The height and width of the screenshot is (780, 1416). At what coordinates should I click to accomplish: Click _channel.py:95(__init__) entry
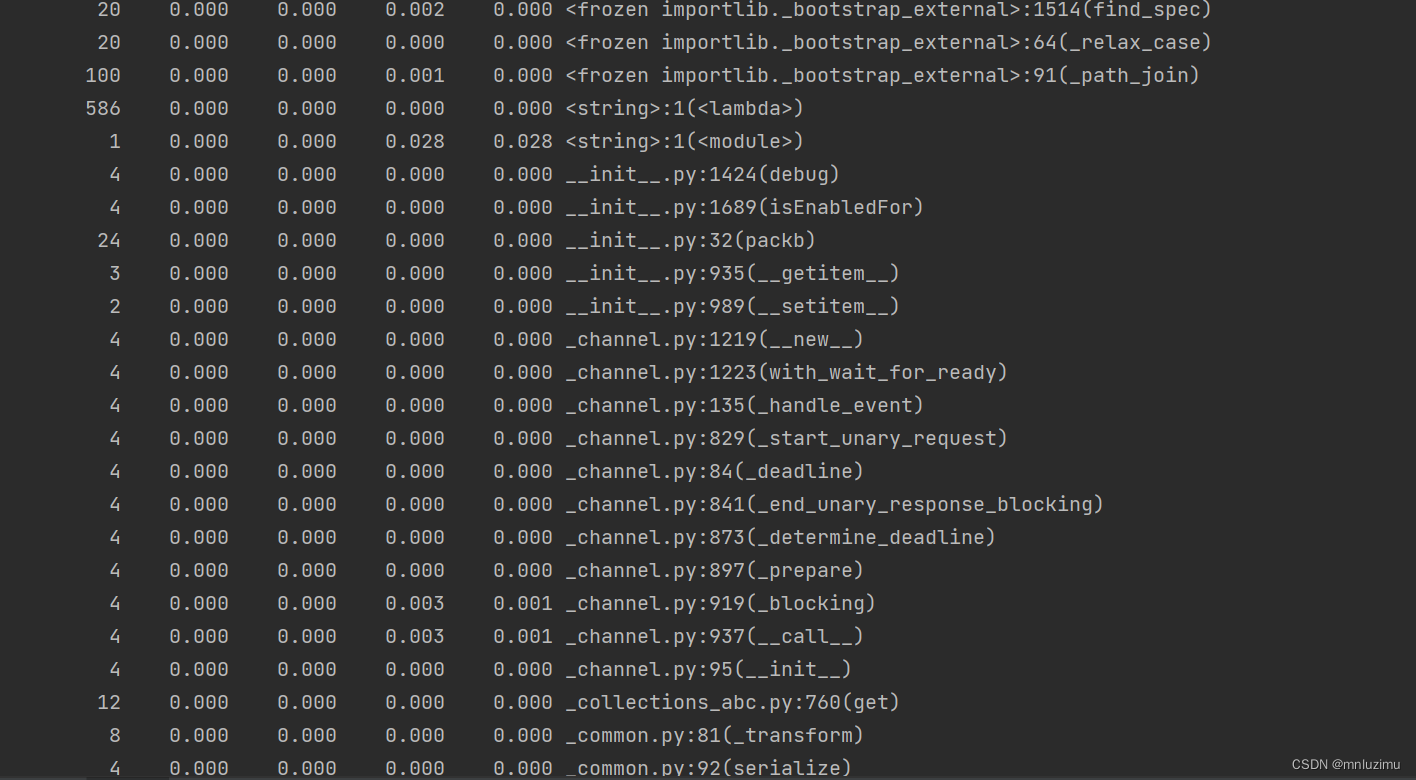pos(708,670)
